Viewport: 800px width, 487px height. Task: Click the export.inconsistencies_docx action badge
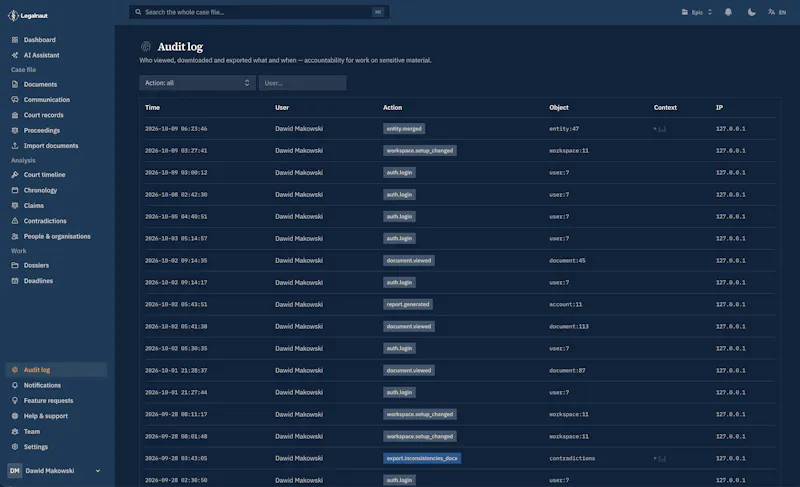tap(422, 458)
